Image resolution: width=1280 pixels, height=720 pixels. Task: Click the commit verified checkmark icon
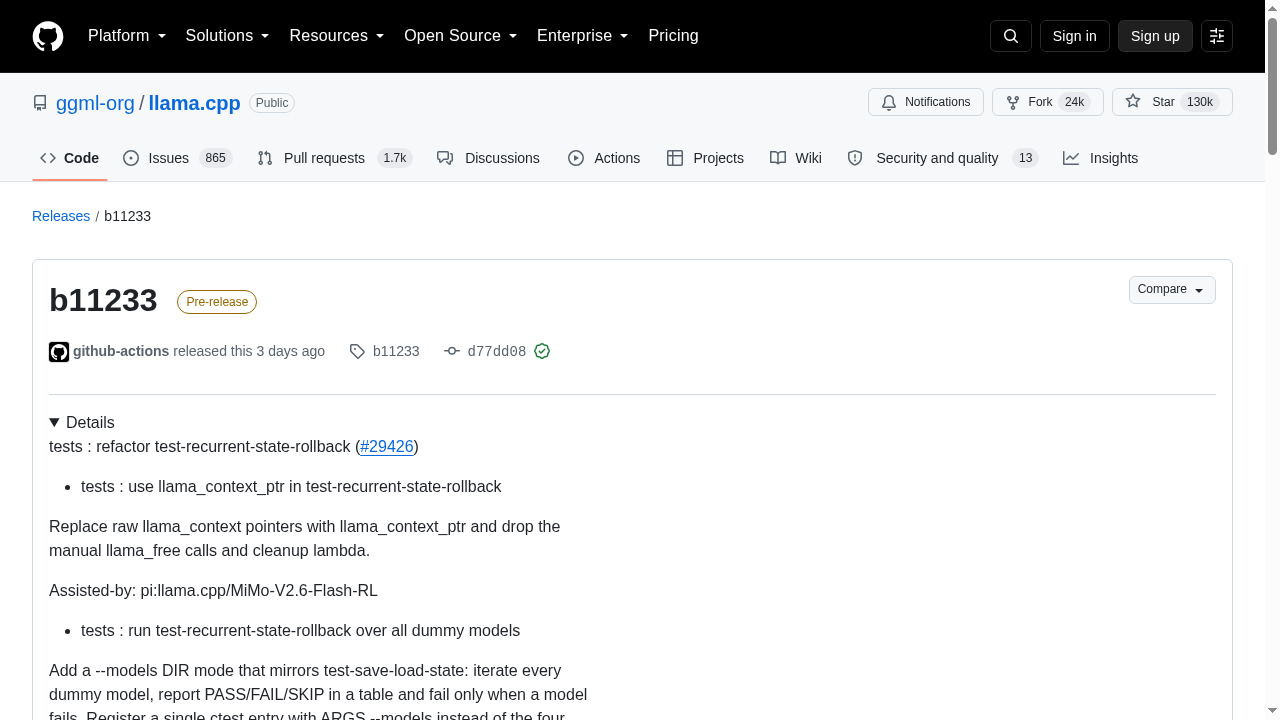(542, 351)
